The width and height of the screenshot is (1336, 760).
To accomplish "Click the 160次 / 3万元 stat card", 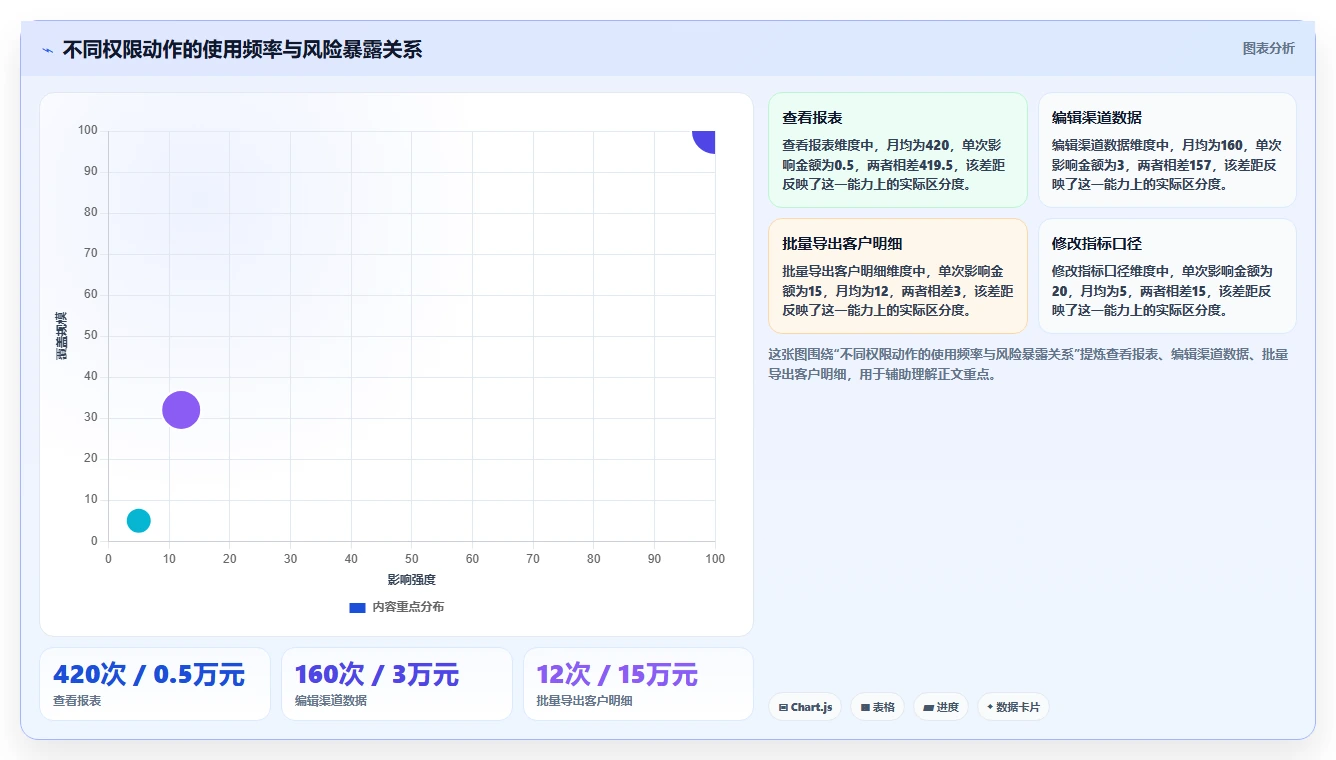I will click(396, 684).
